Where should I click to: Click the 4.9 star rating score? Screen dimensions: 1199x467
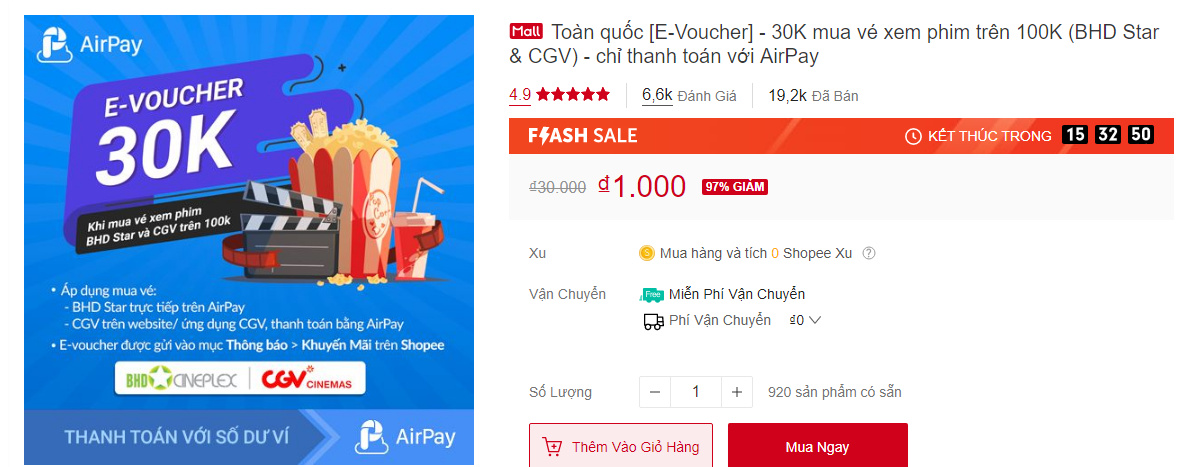click(x=520, y=95)
